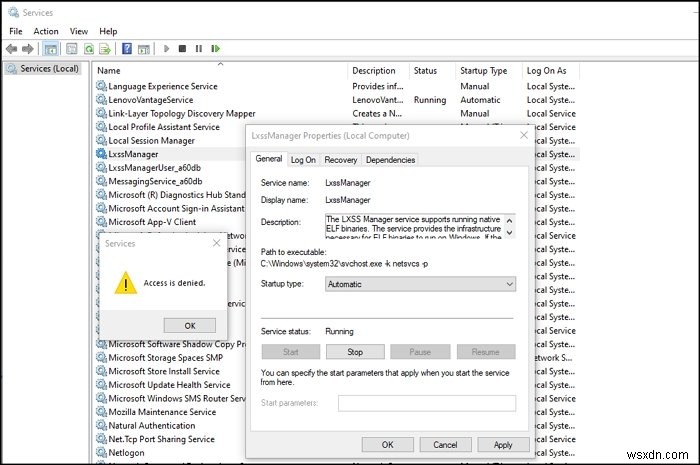Switch to the General tab
The width and height of the screenshot is (700, 465).
269,159
